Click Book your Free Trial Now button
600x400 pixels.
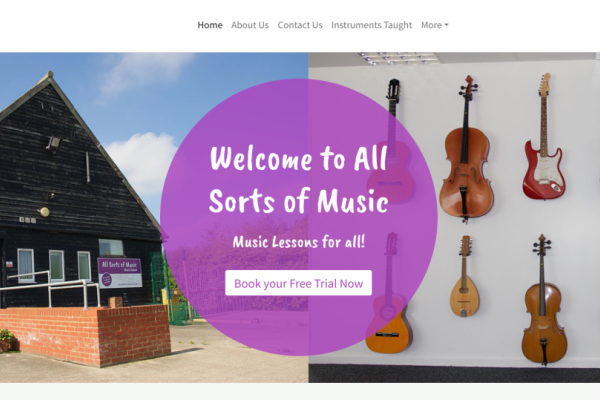pos(298,283)
